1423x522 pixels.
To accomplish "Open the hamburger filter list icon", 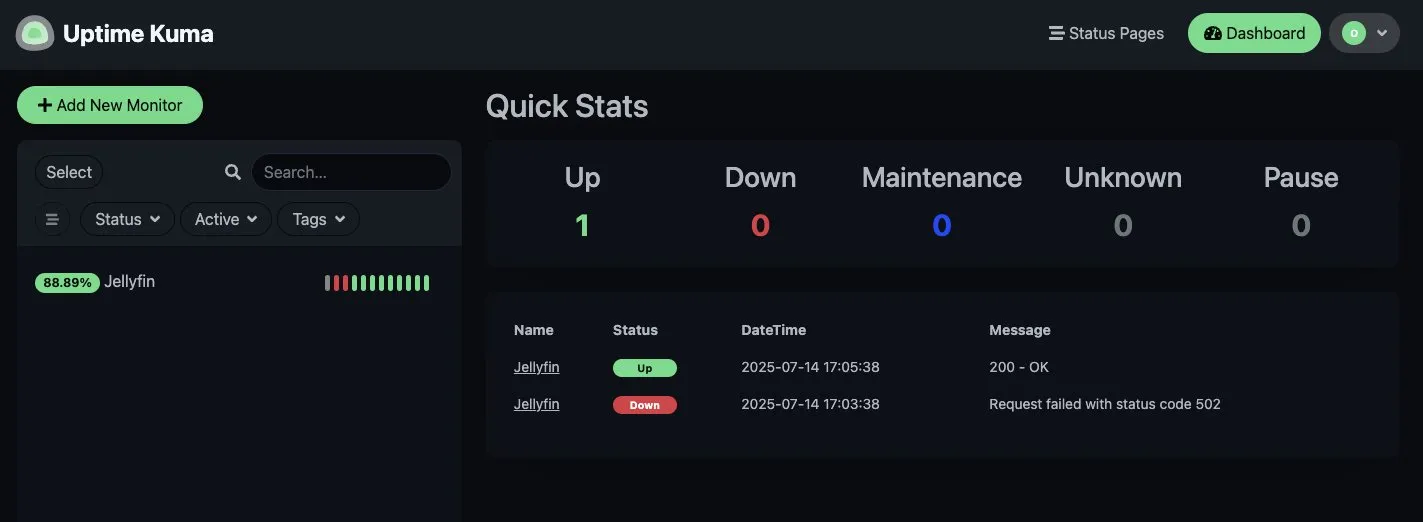I will pos(52,219).
